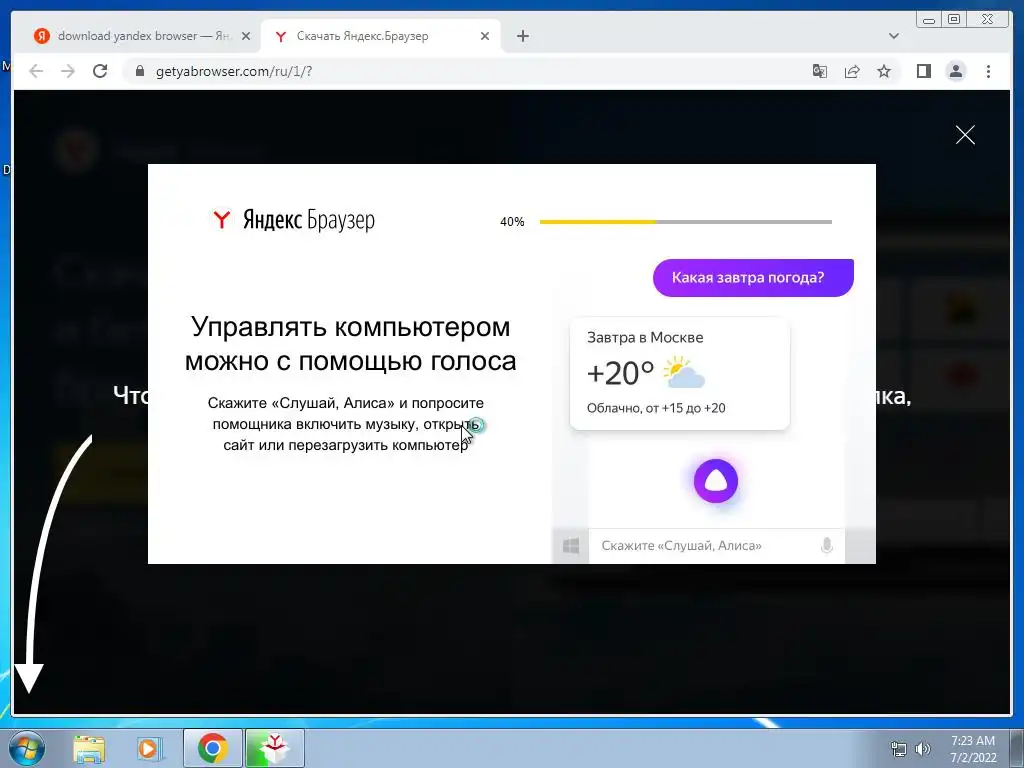Click the text "40%" progress label
The image size is (1024, 768).
point(512,222)
